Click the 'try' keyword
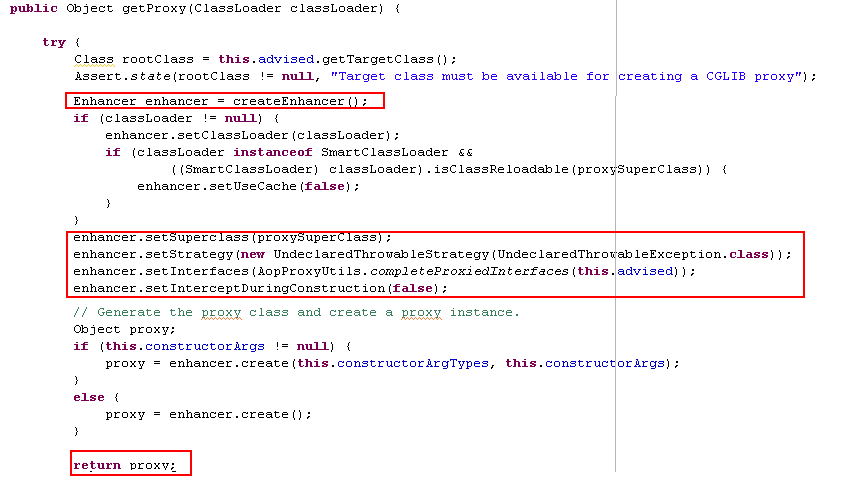Image resolution: width=860 pixels, height=485 pixels. (x=54, y=43)
